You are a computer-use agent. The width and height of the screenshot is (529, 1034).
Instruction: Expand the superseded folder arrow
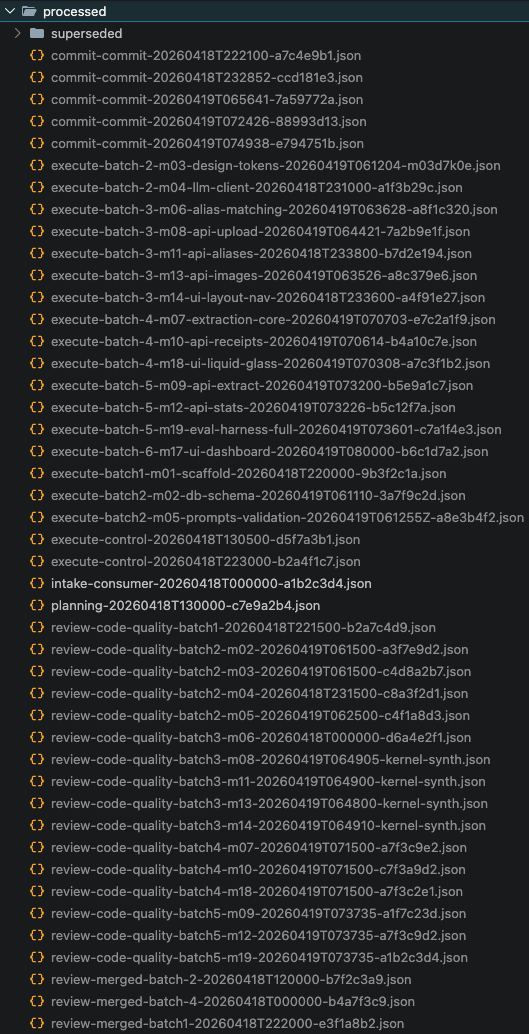[18, 33]
